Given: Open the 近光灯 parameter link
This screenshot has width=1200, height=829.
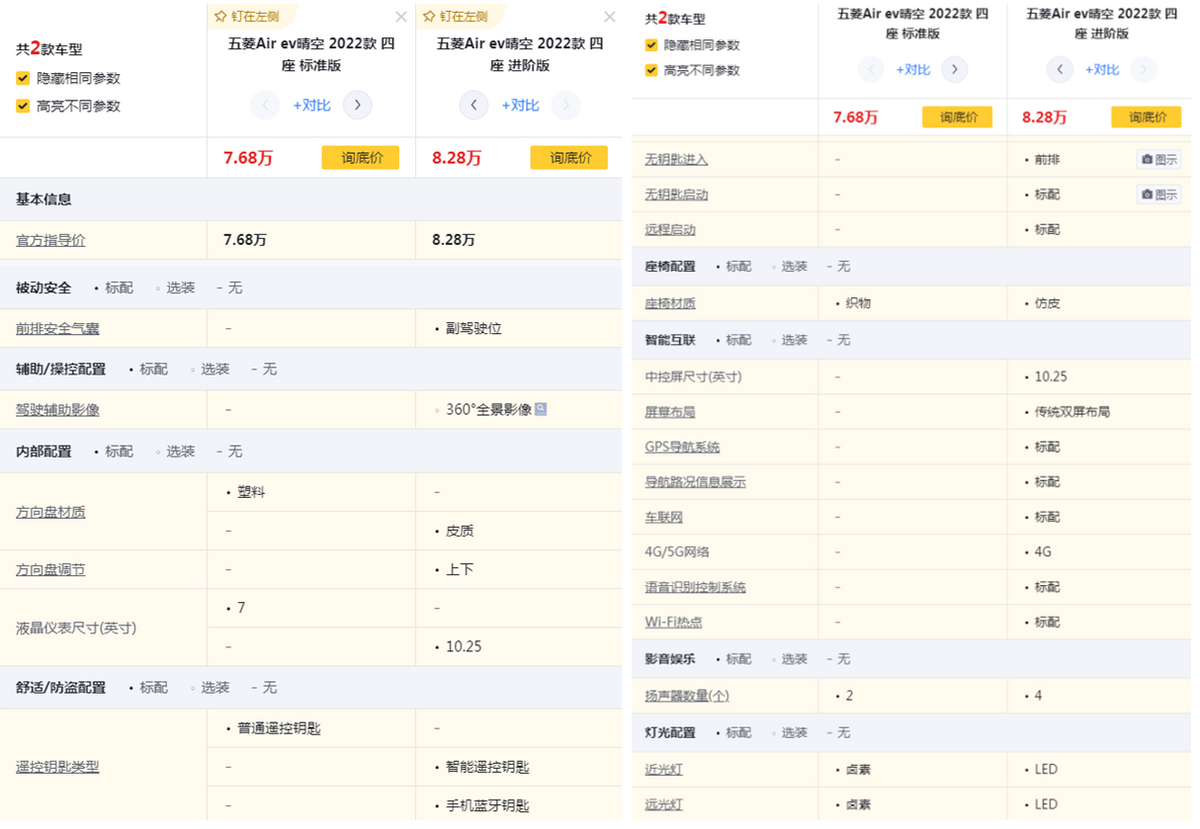Looking at the screenshot, I should pos(664,769).
